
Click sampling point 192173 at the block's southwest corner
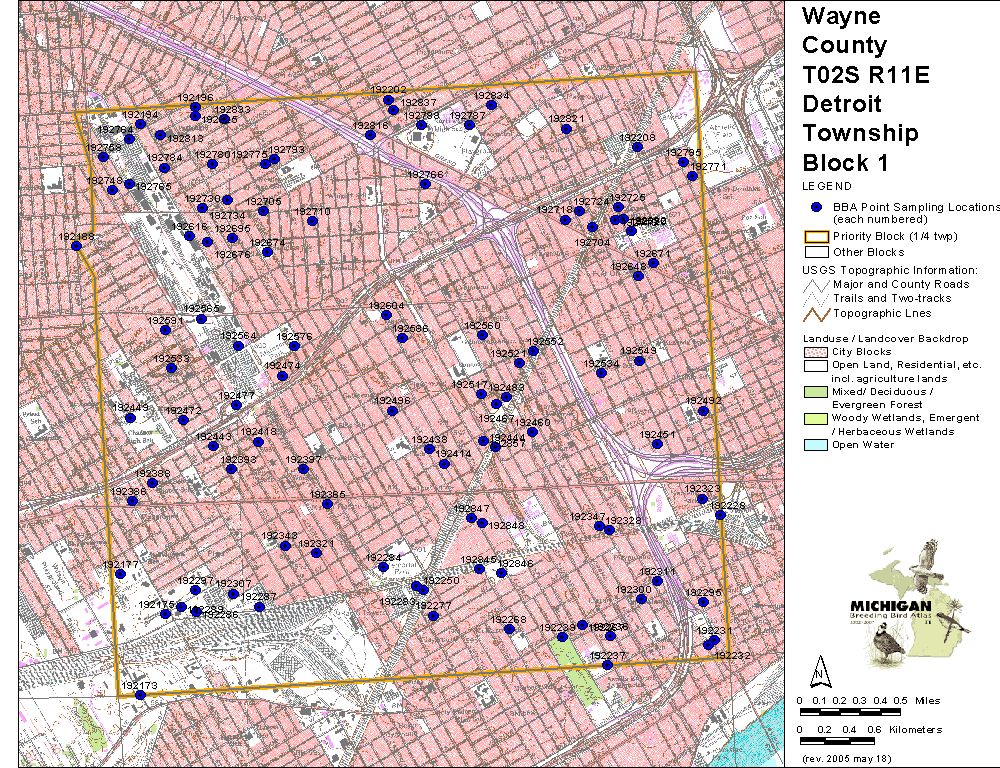coord(140,694)
